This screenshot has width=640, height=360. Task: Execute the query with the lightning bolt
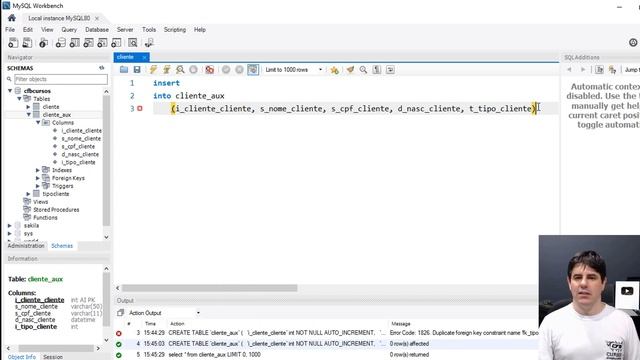[153, 70]
